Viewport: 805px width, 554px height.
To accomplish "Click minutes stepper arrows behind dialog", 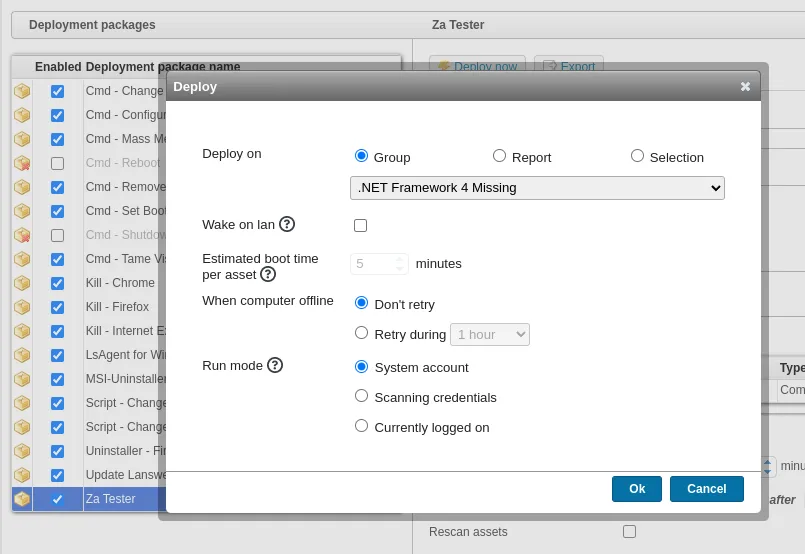I will tap(768, 466).
